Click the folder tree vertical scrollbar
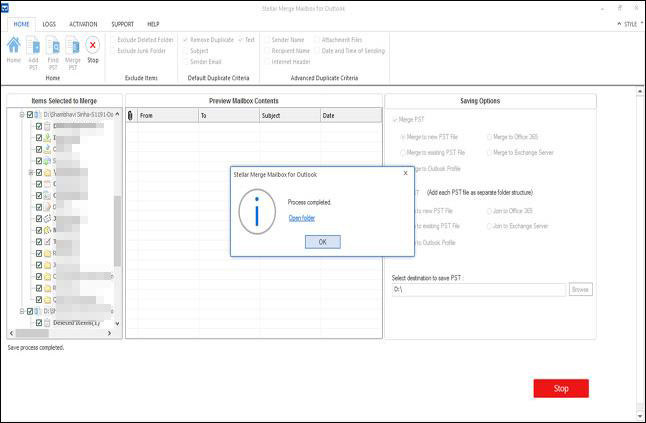Image resolution: width=646 pixels, height=423 pixels. (x=117, y=230)
